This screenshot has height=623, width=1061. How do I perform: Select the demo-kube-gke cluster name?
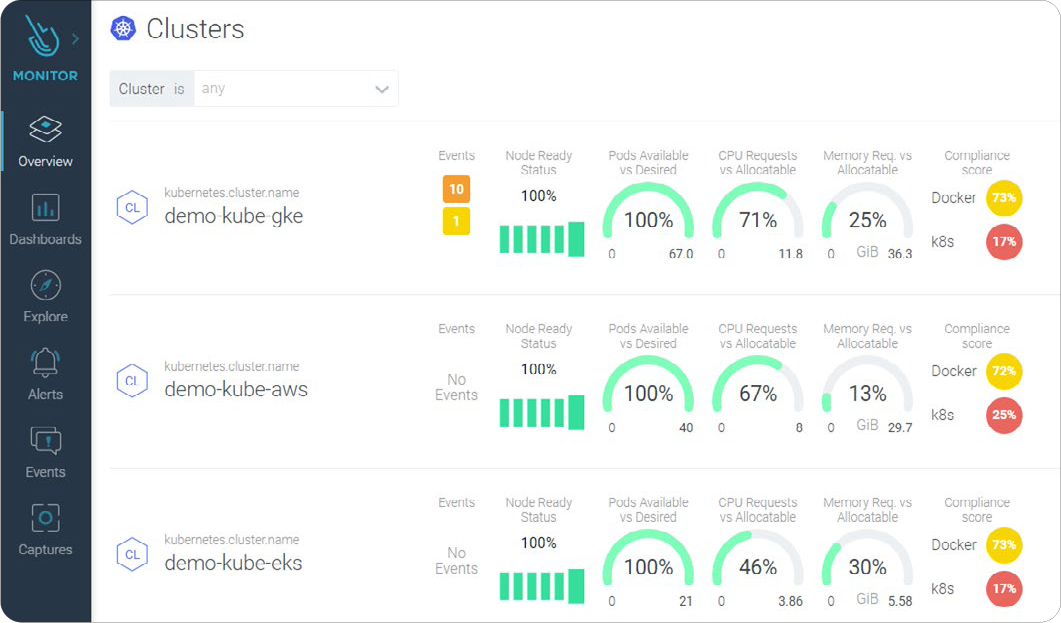233,216
